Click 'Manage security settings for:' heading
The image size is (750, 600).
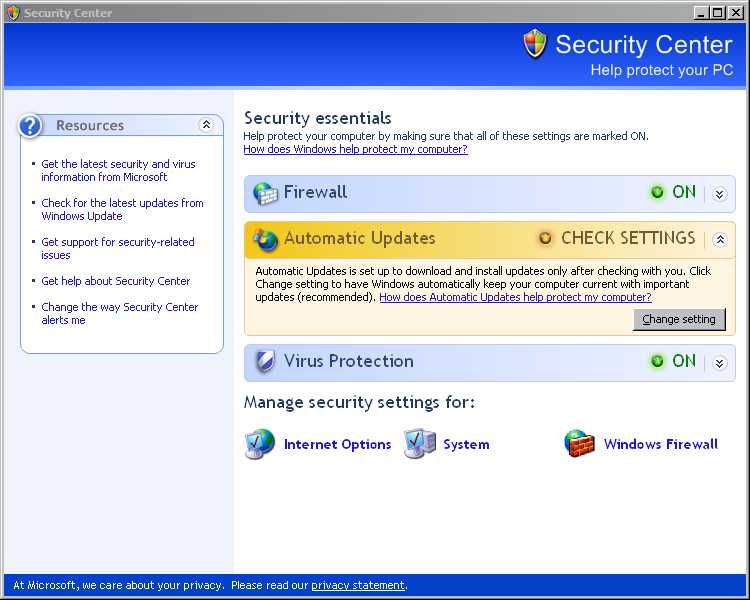pos(359,402)
